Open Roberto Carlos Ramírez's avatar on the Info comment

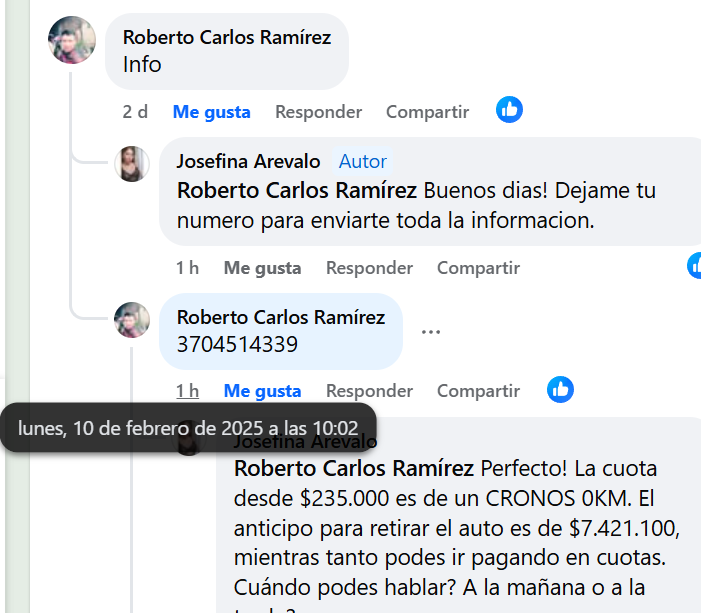point(72,41)
